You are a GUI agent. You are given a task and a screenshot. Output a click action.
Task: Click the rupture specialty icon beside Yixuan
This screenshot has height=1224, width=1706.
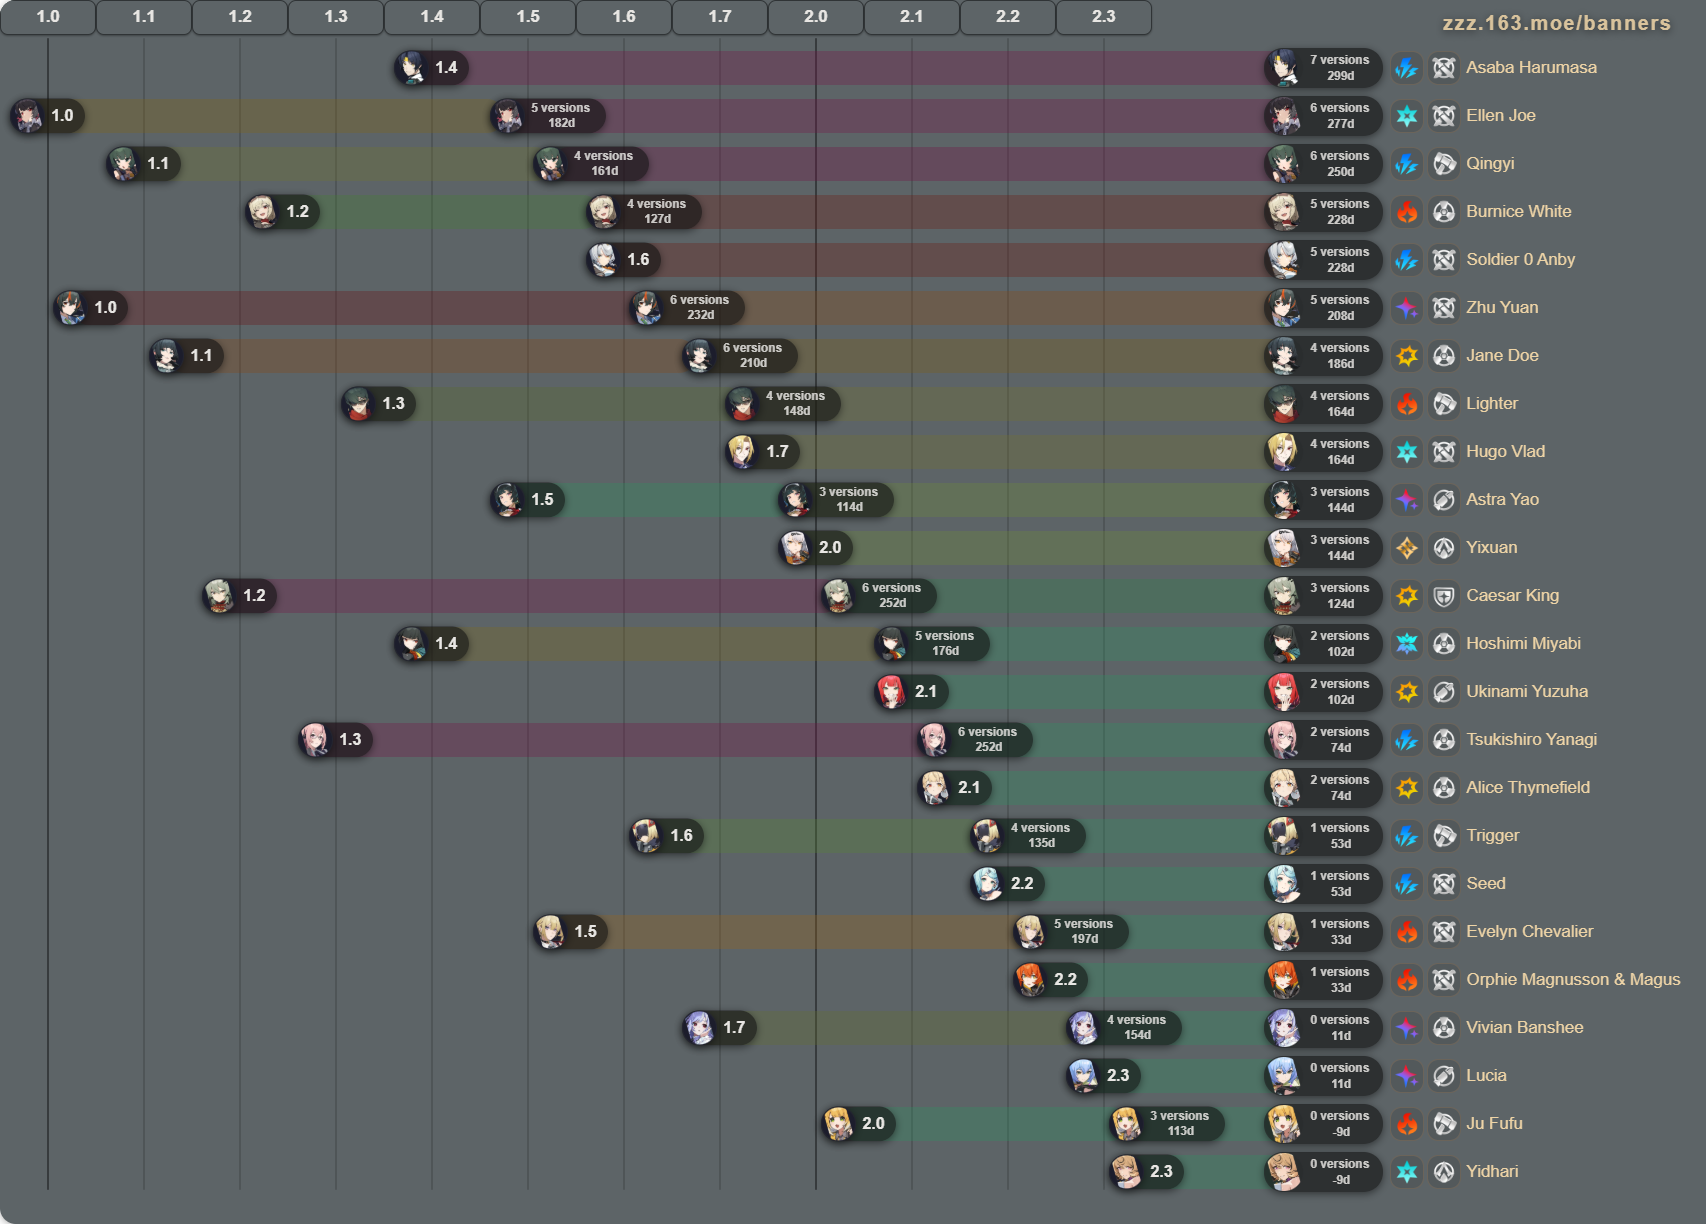point(1444,548)
